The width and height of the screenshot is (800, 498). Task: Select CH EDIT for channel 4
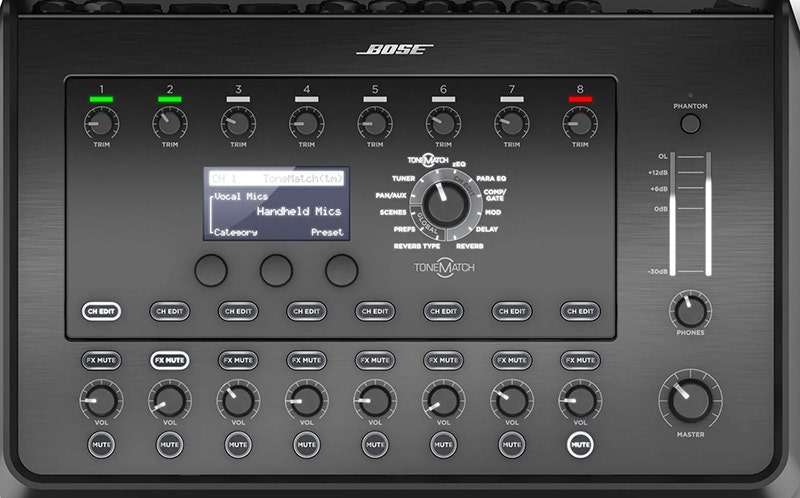tap(307, 311)
